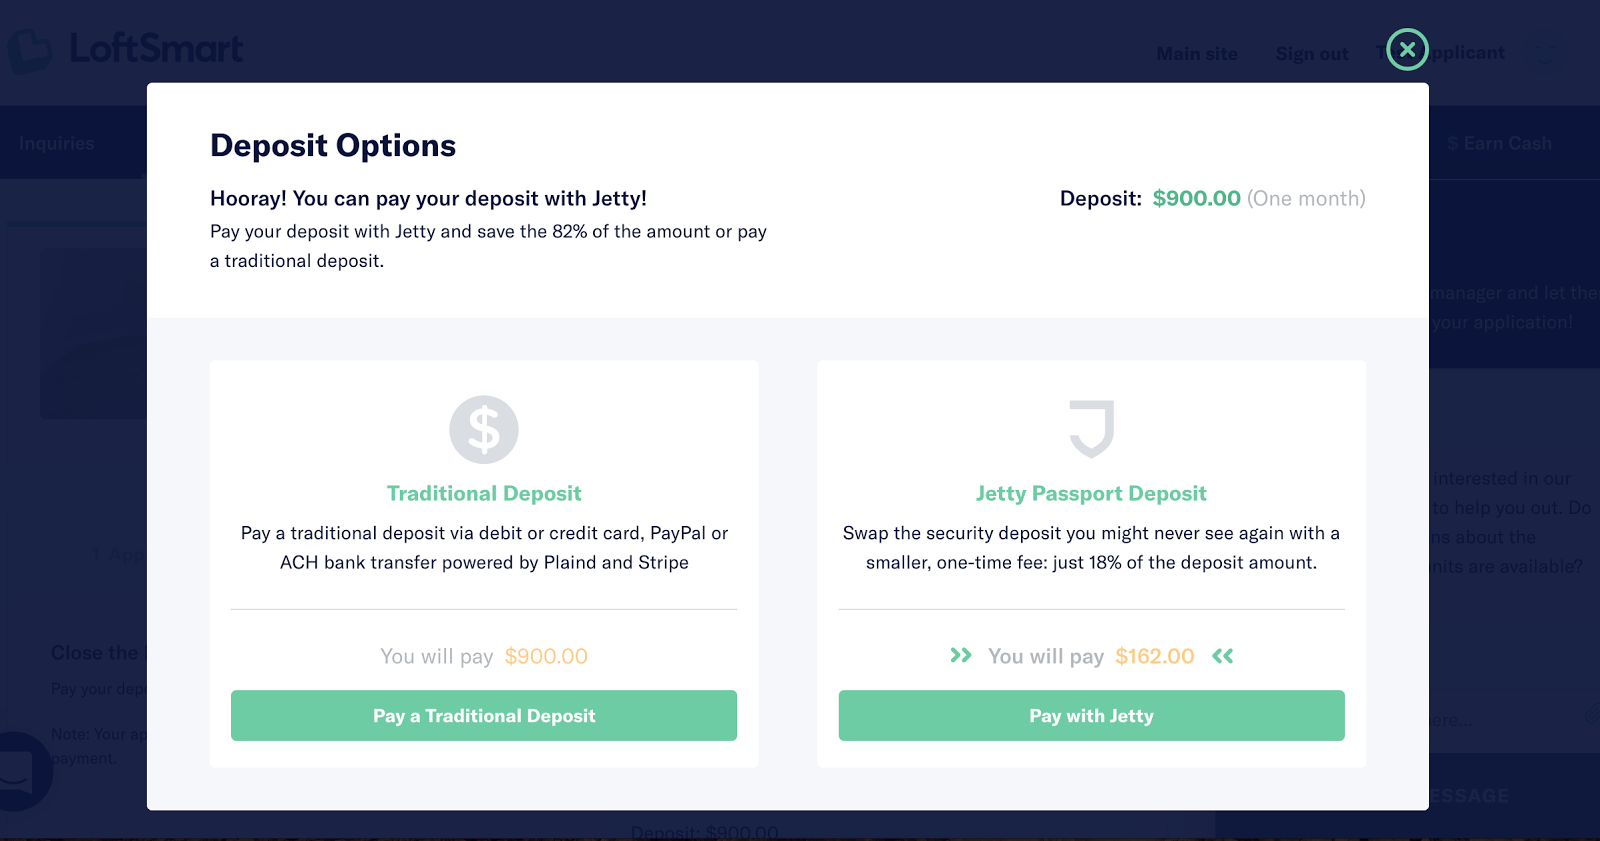This screenshot has width=1600, height=841.
Task: Click the LoftSmart logo
Action: pos(126,50)
